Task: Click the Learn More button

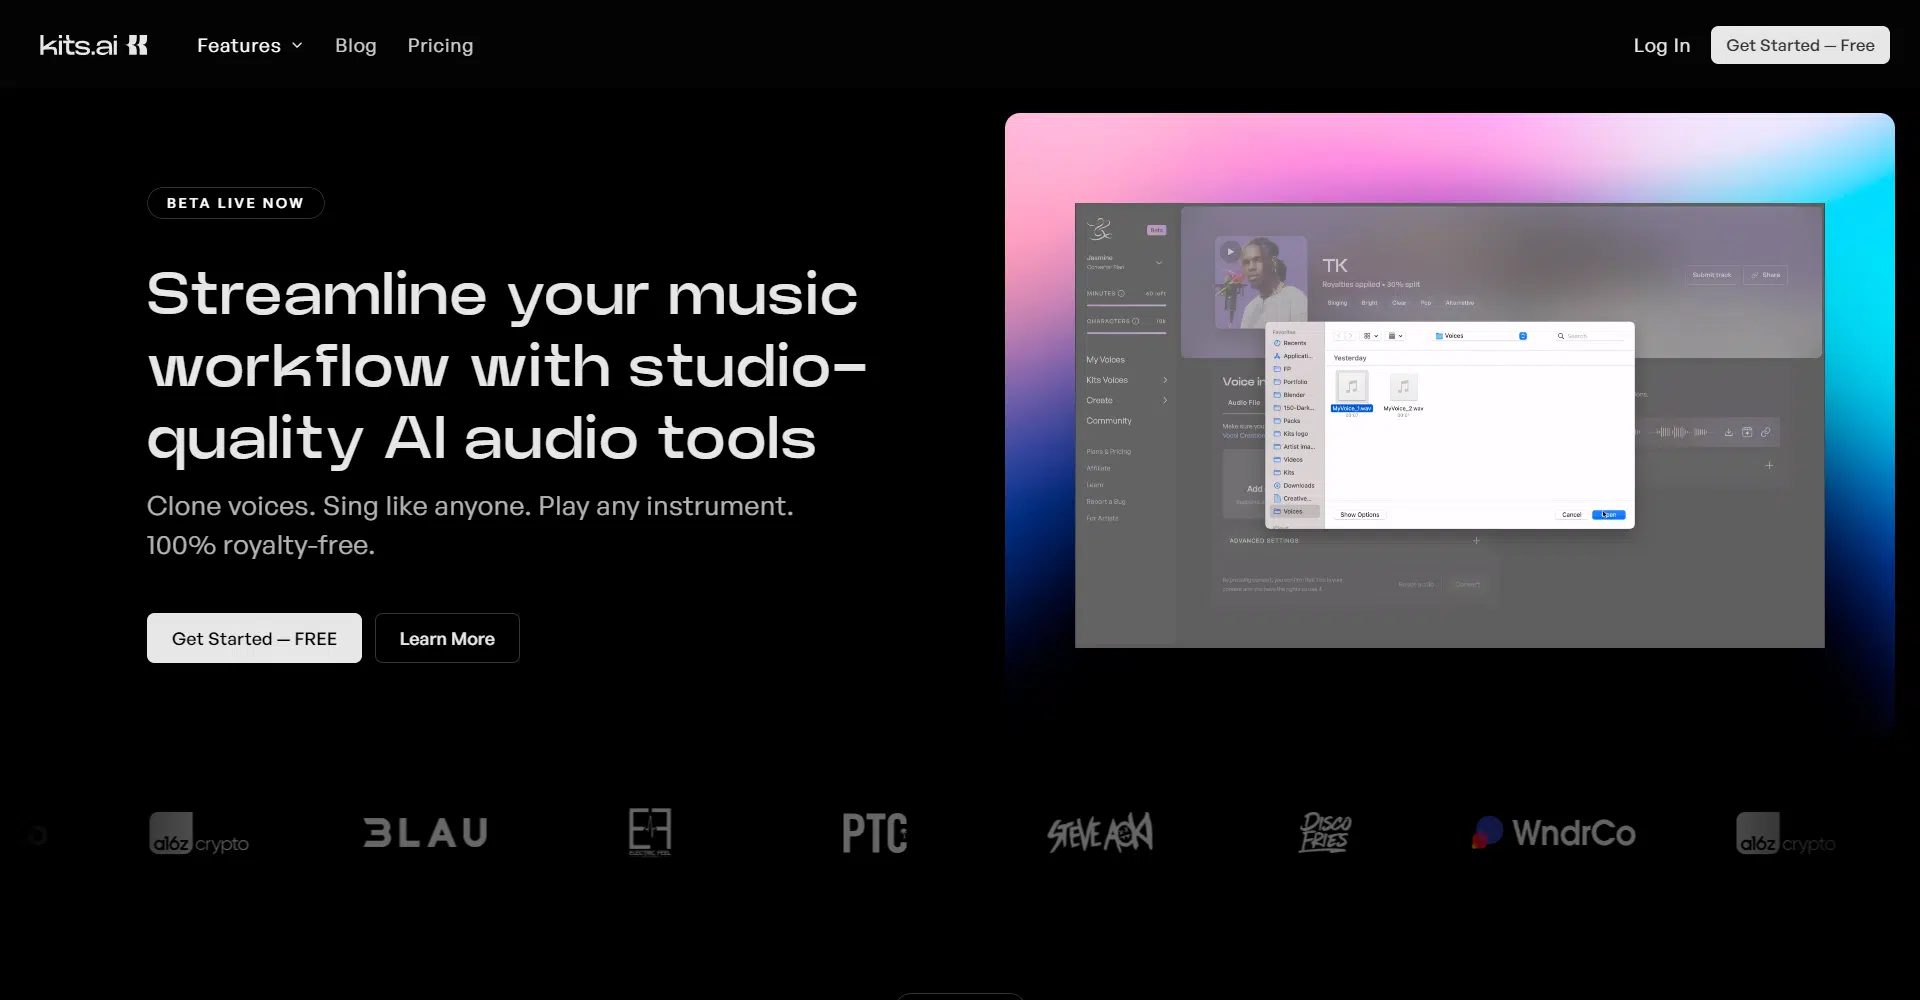Action: coord(447,638)
